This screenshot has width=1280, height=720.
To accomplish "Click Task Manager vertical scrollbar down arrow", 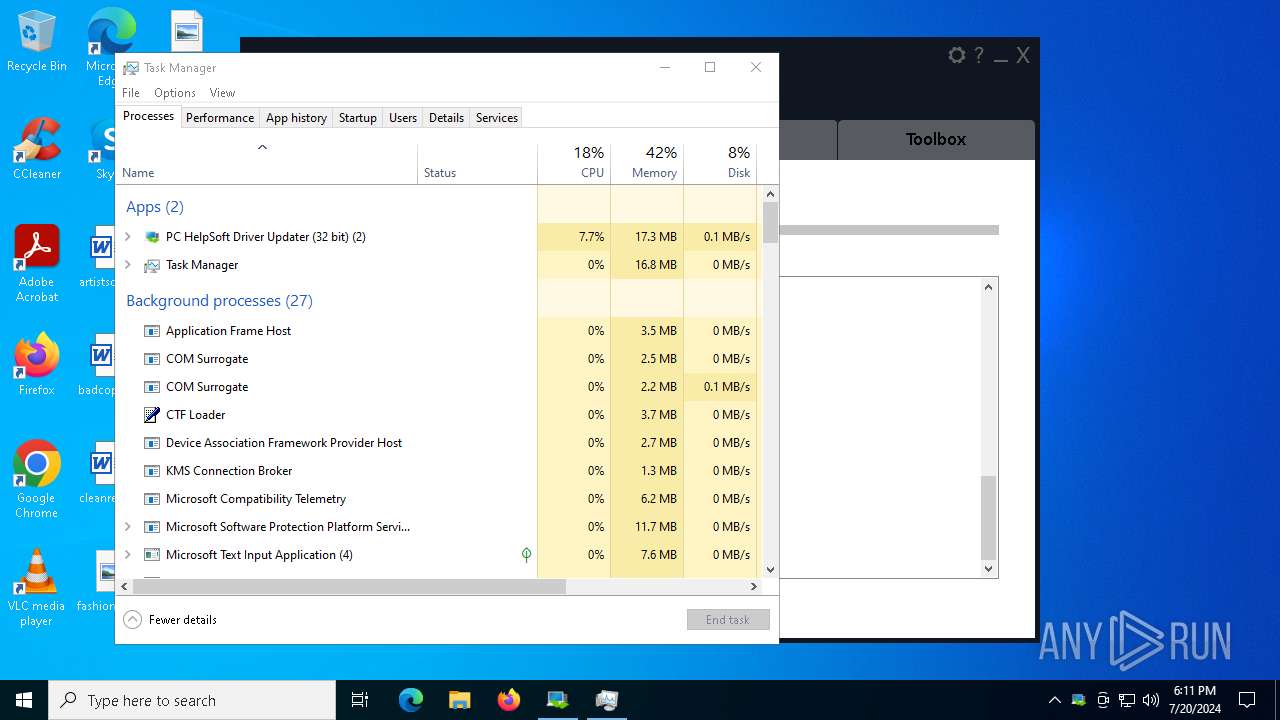I will (x=770, y=570).
